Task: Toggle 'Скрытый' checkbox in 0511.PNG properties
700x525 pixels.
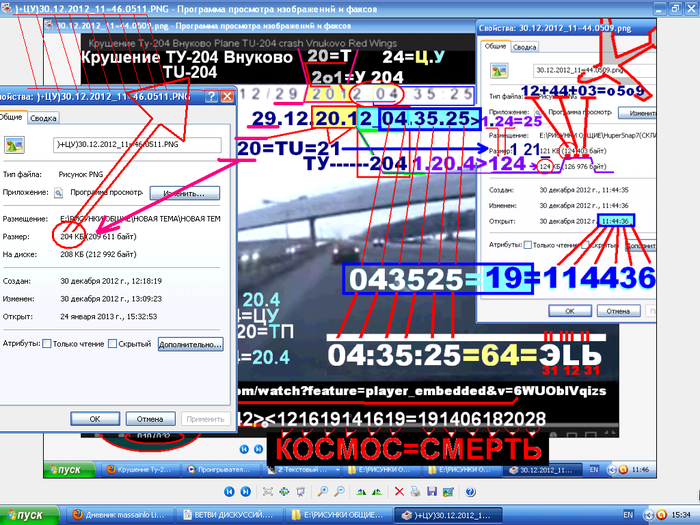Action: (112, 343)
